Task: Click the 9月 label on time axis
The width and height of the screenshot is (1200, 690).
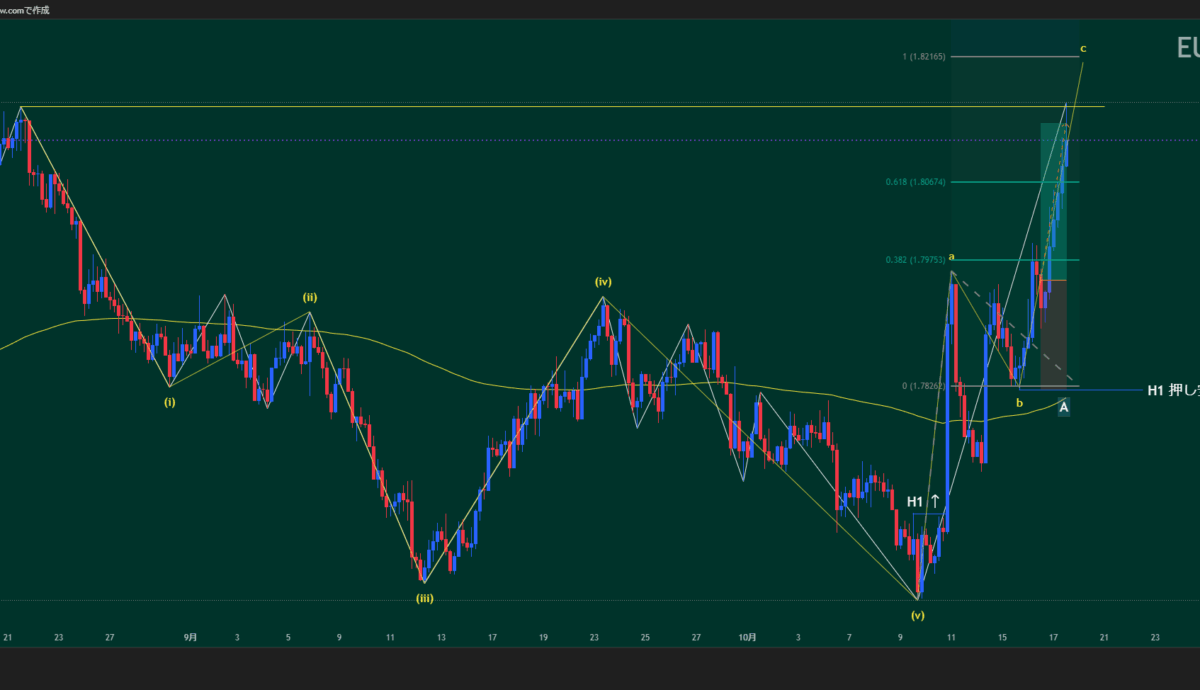Action: coord(190,637)
